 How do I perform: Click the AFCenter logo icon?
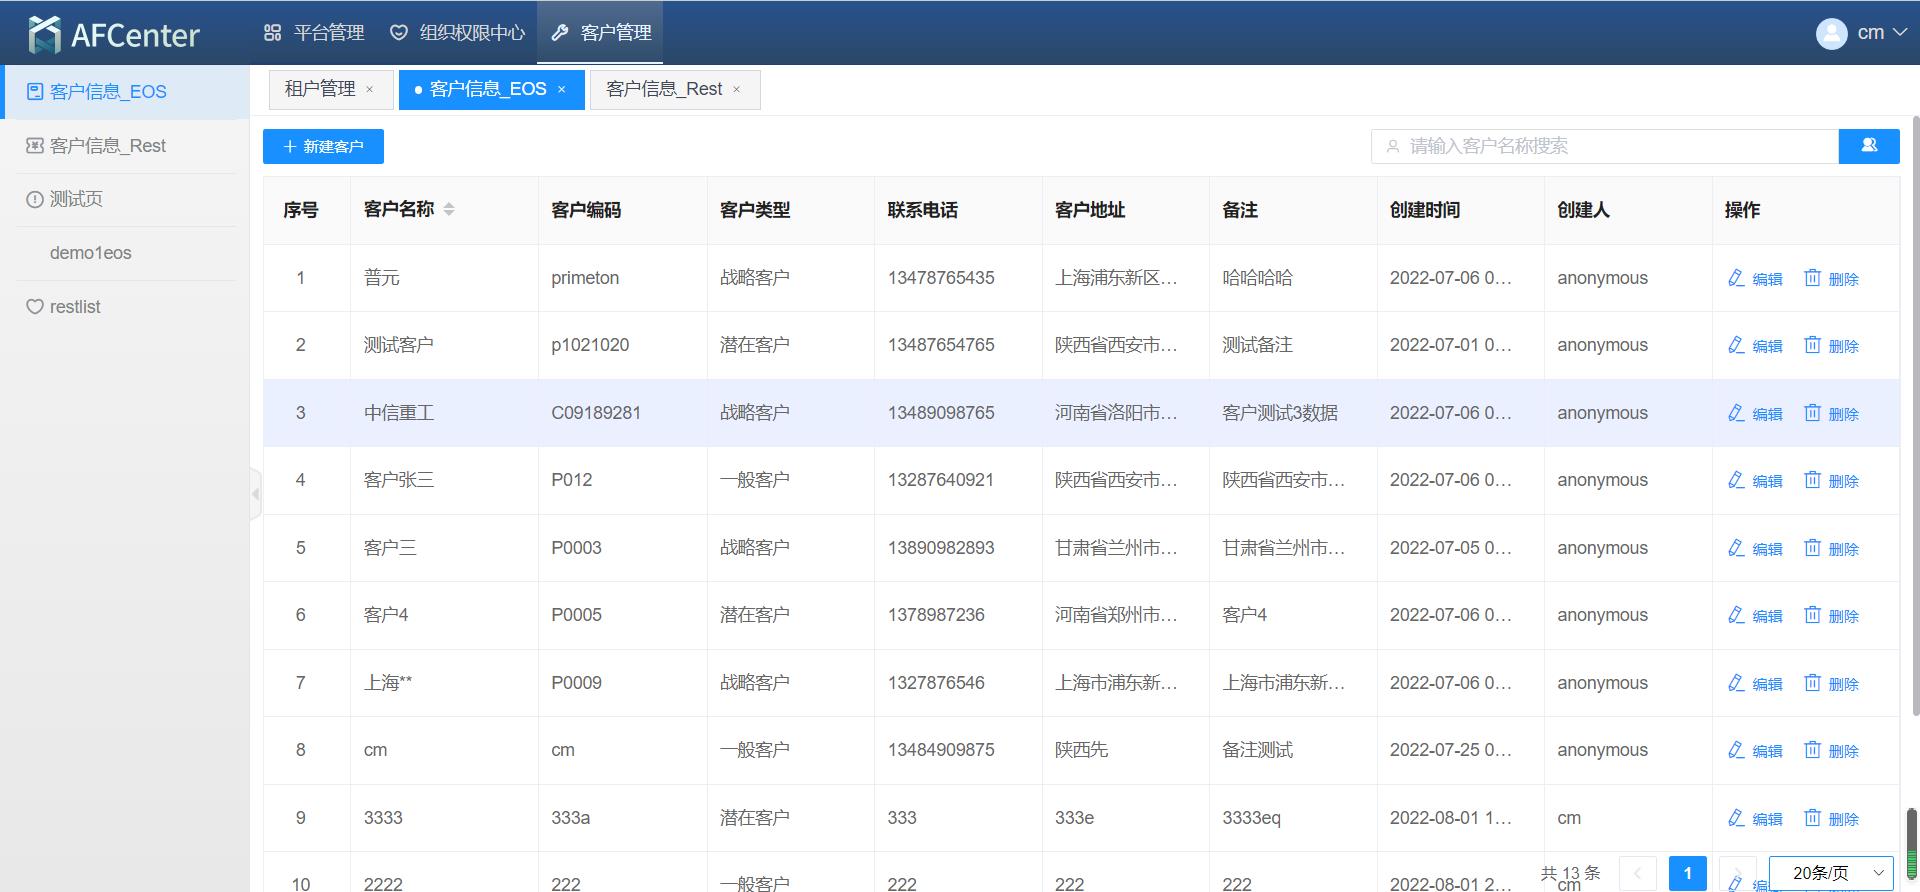click(x=44, y=34)
